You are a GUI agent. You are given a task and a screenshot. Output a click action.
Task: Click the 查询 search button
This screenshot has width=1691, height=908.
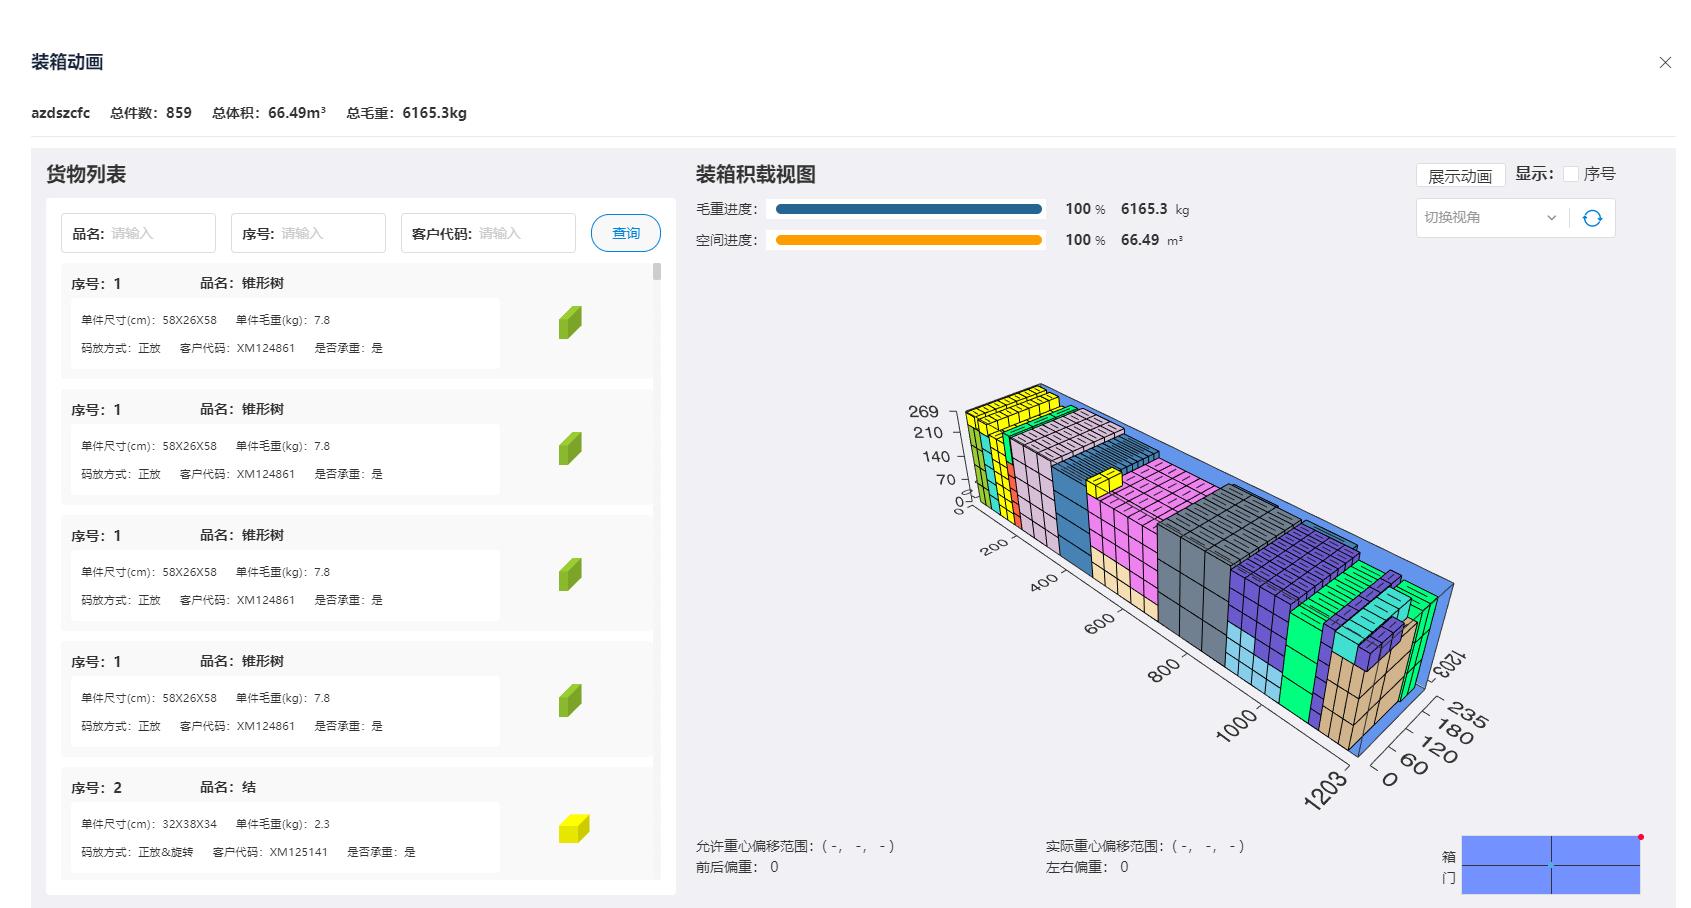pyautogui.click(x=625, y=232)
